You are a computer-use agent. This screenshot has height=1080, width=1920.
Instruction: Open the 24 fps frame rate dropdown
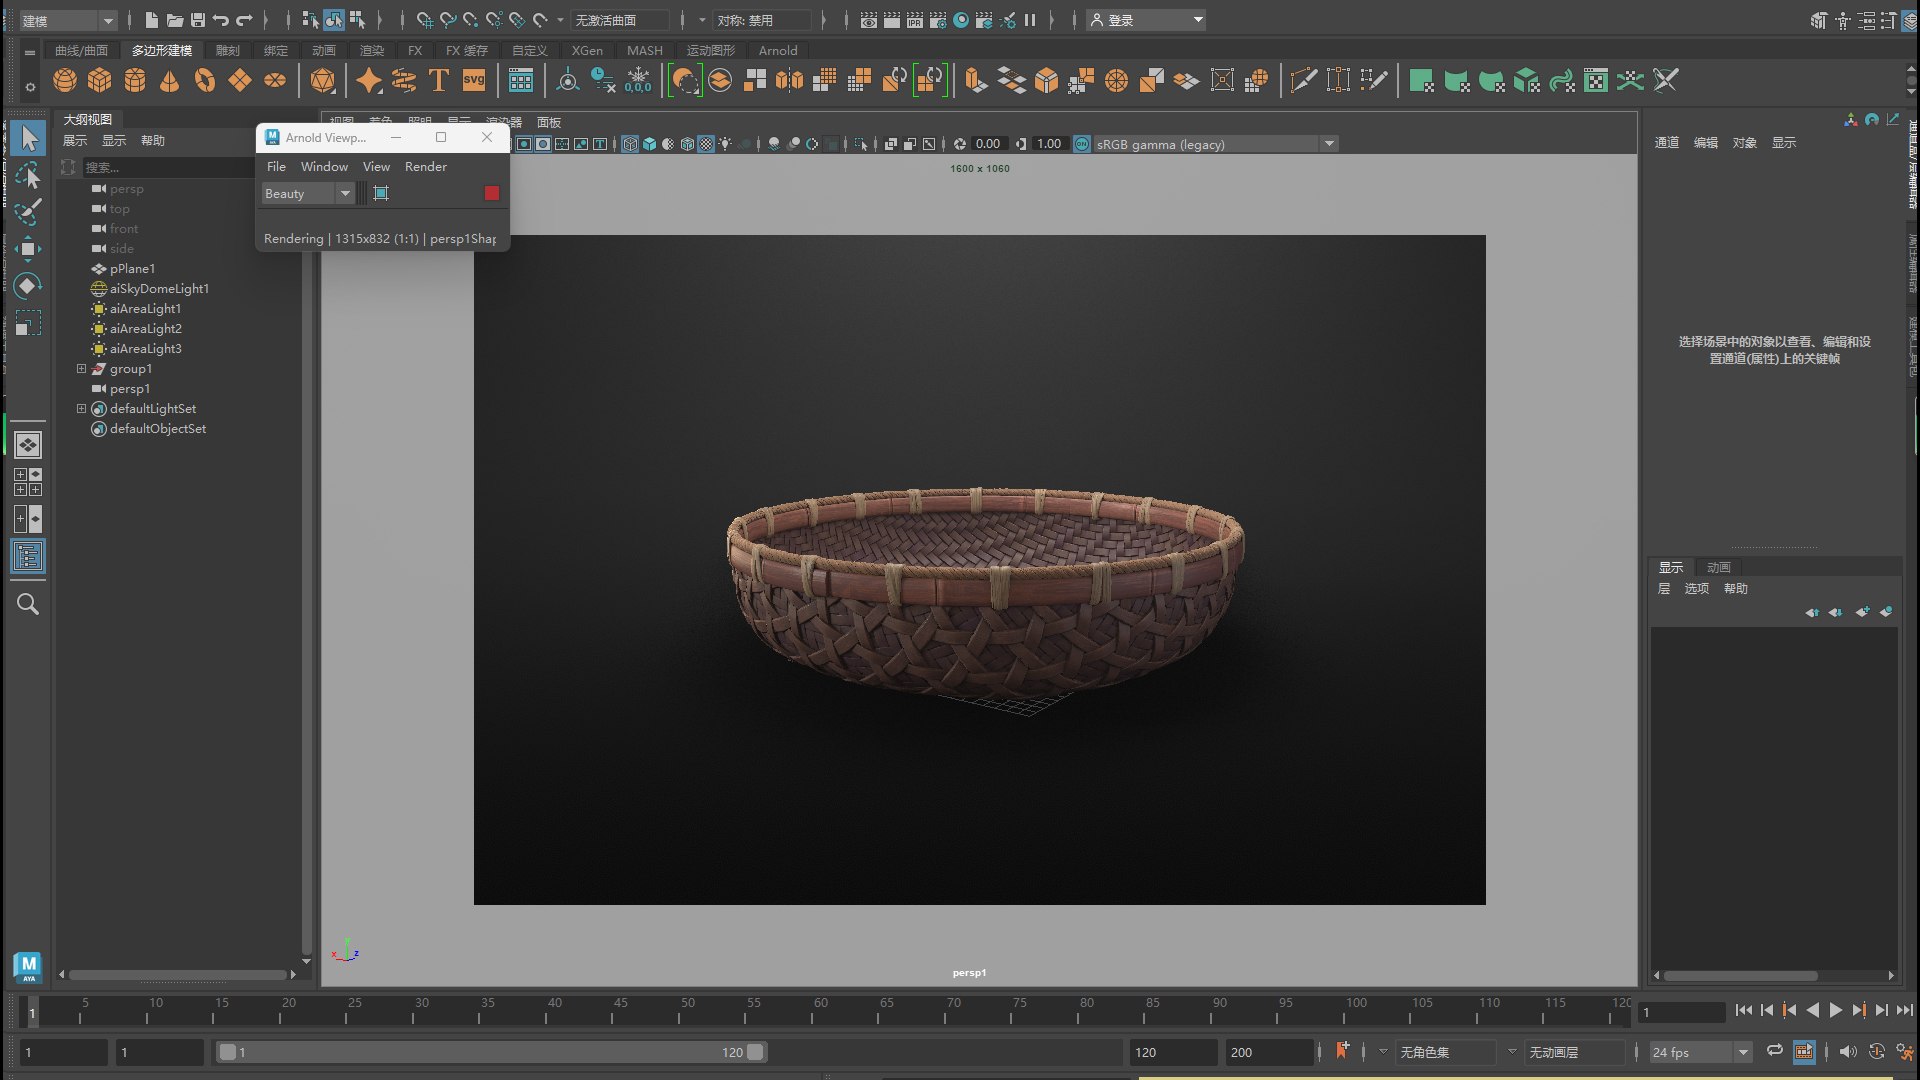click(x=1700, y=1052)
